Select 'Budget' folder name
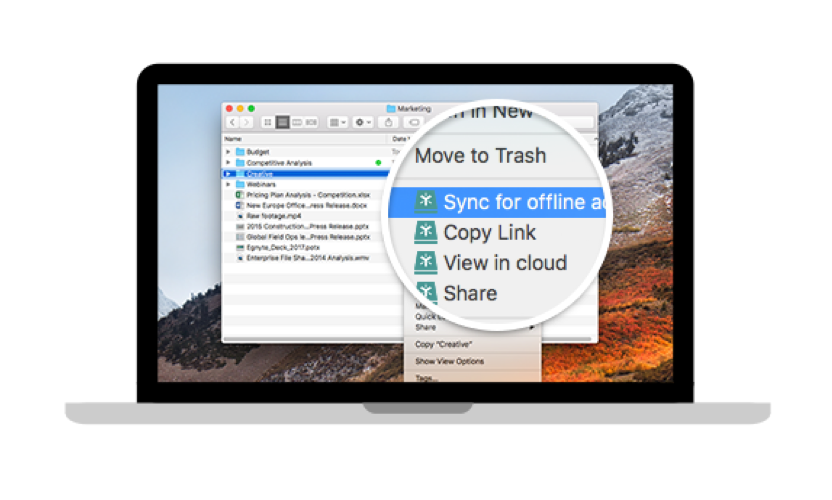832x500 pixels. [258, 152]
